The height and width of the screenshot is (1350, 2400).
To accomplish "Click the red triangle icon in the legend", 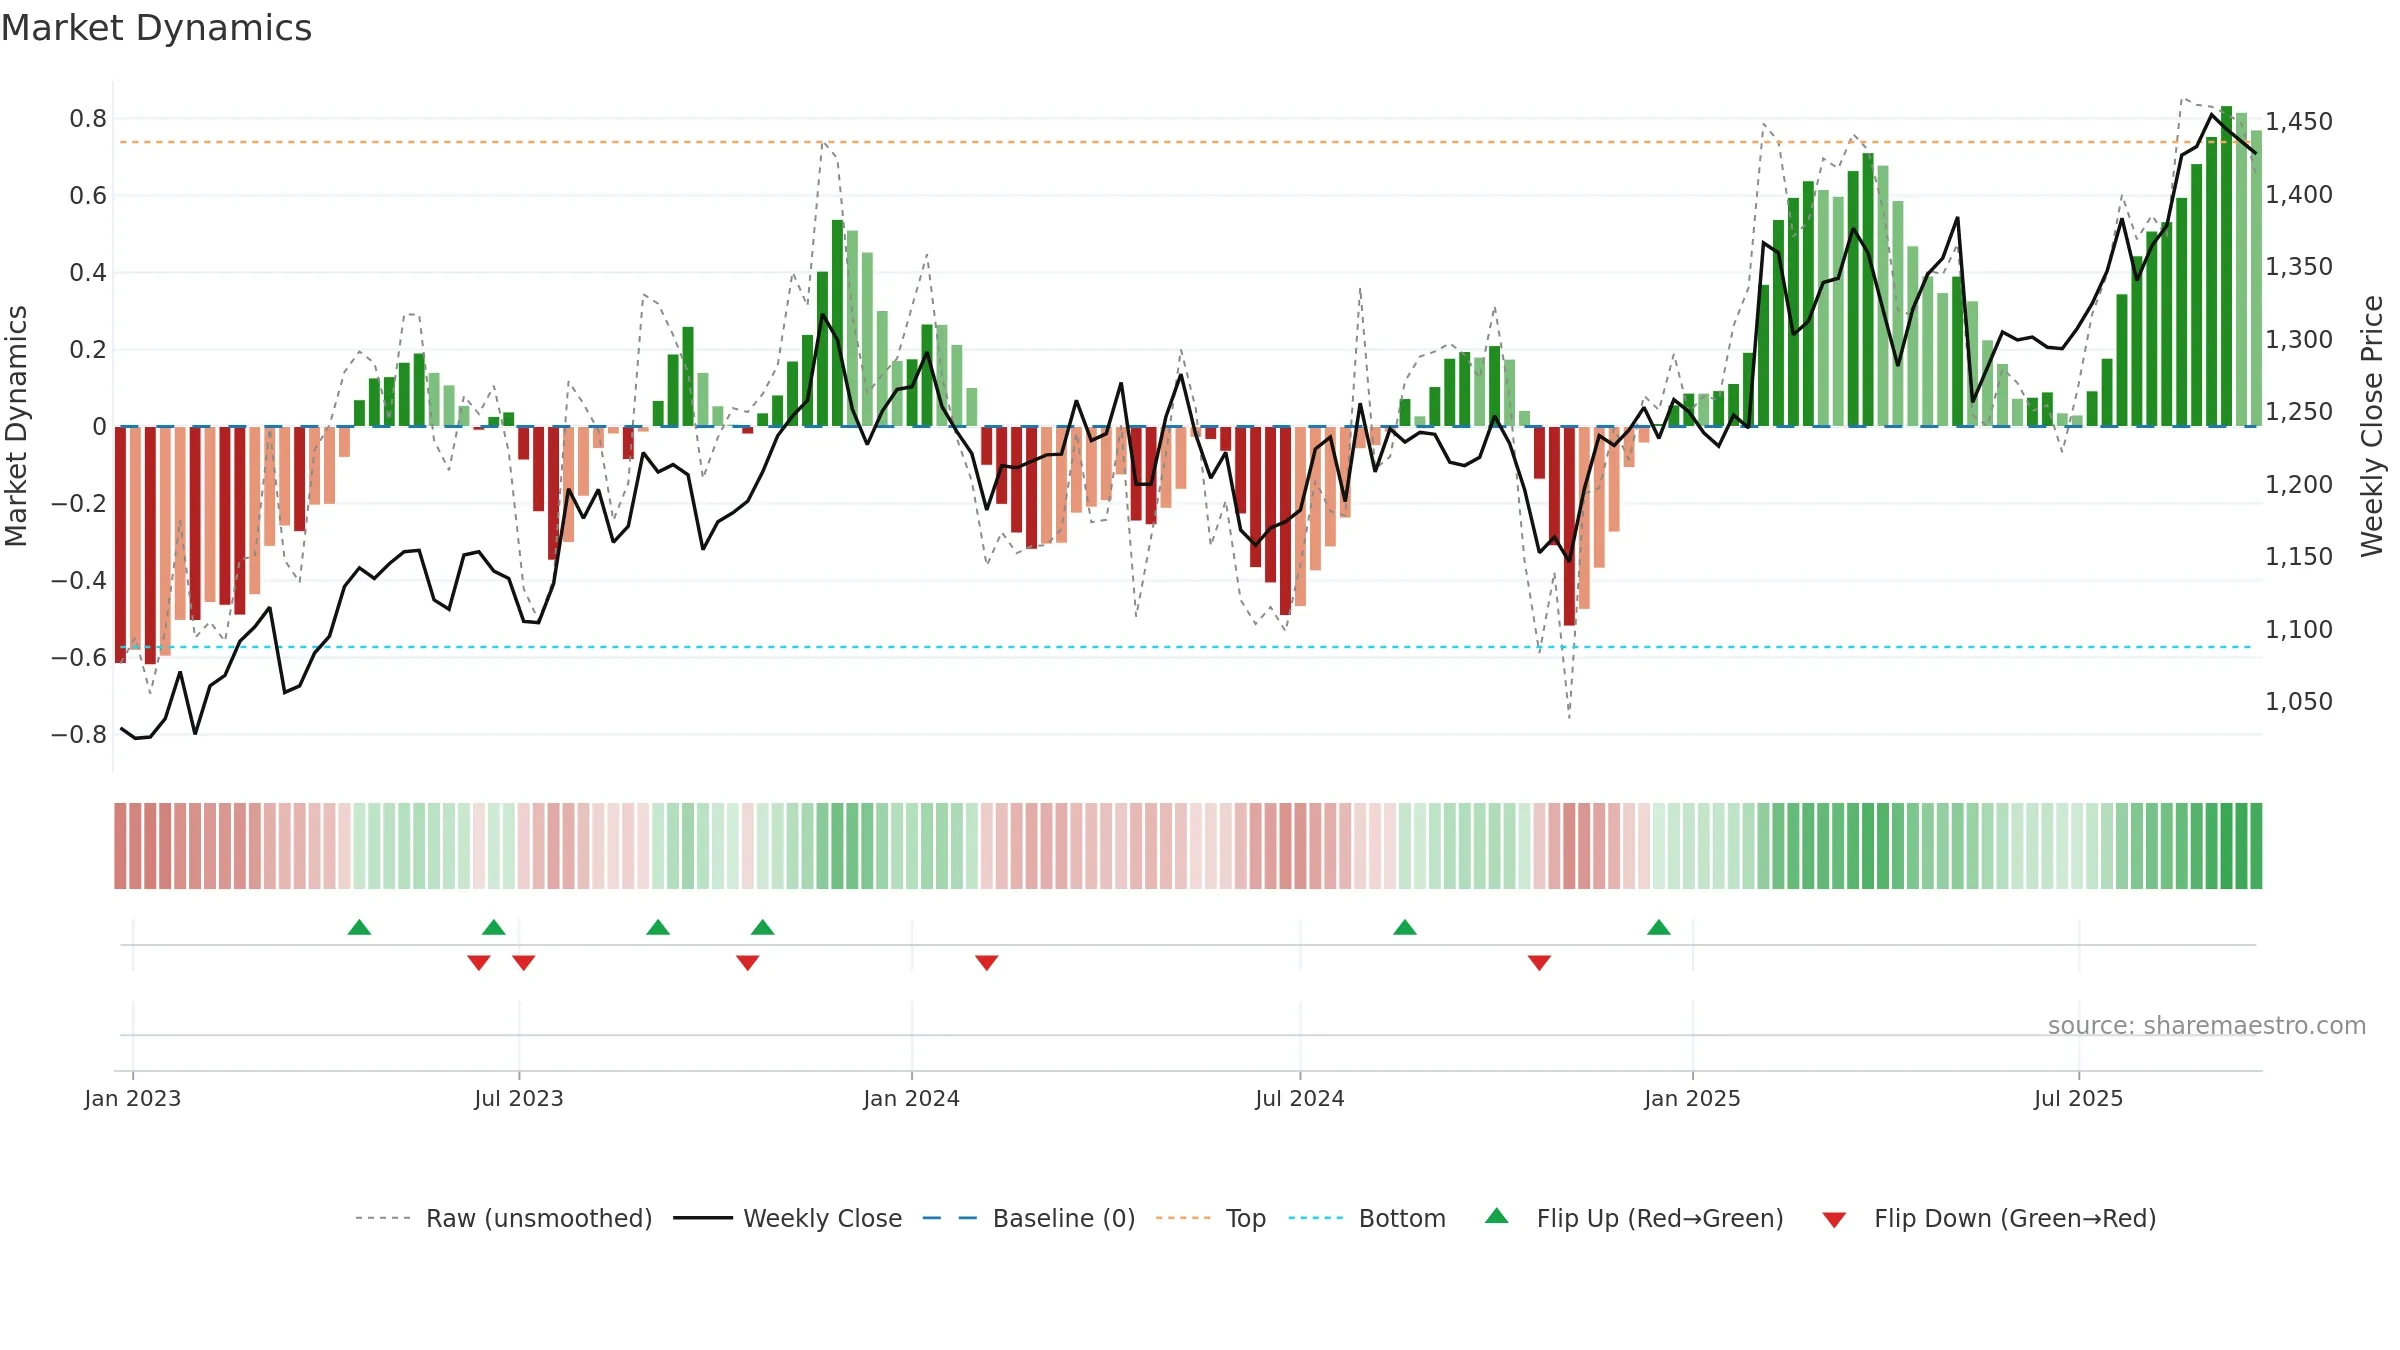I will click(x=1834, y=1220).
